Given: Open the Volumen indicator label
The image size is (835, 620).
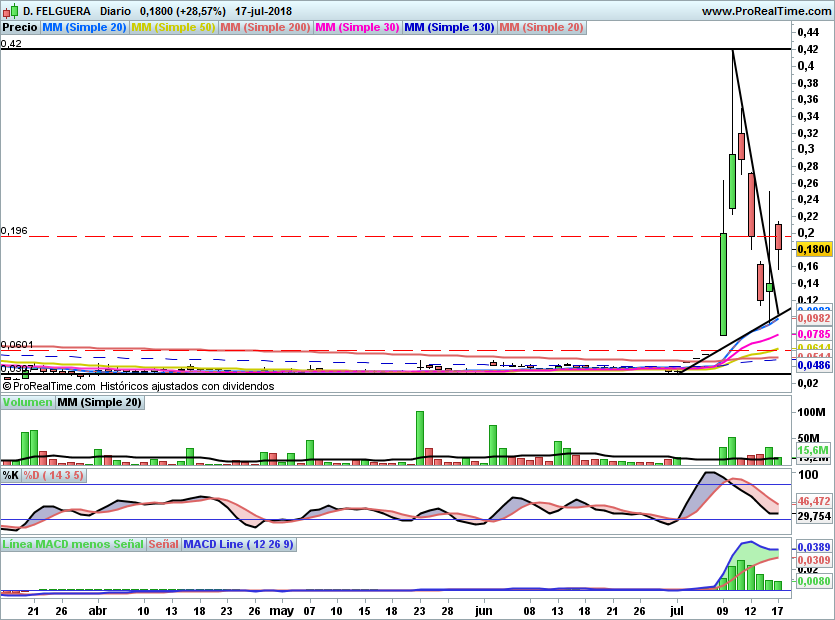Looking at the screenshot, I should point(27,402).
